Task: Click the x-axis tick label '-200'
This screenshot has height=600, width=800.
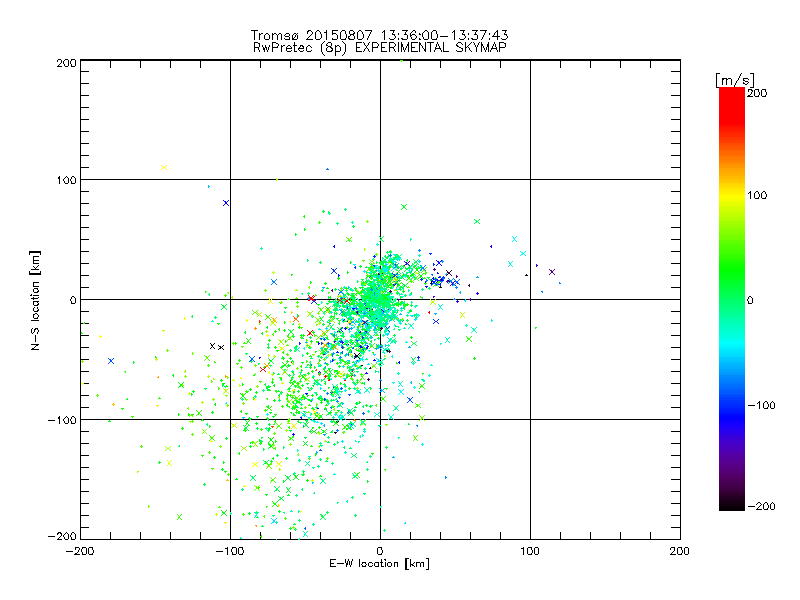Action: point(80,552)
